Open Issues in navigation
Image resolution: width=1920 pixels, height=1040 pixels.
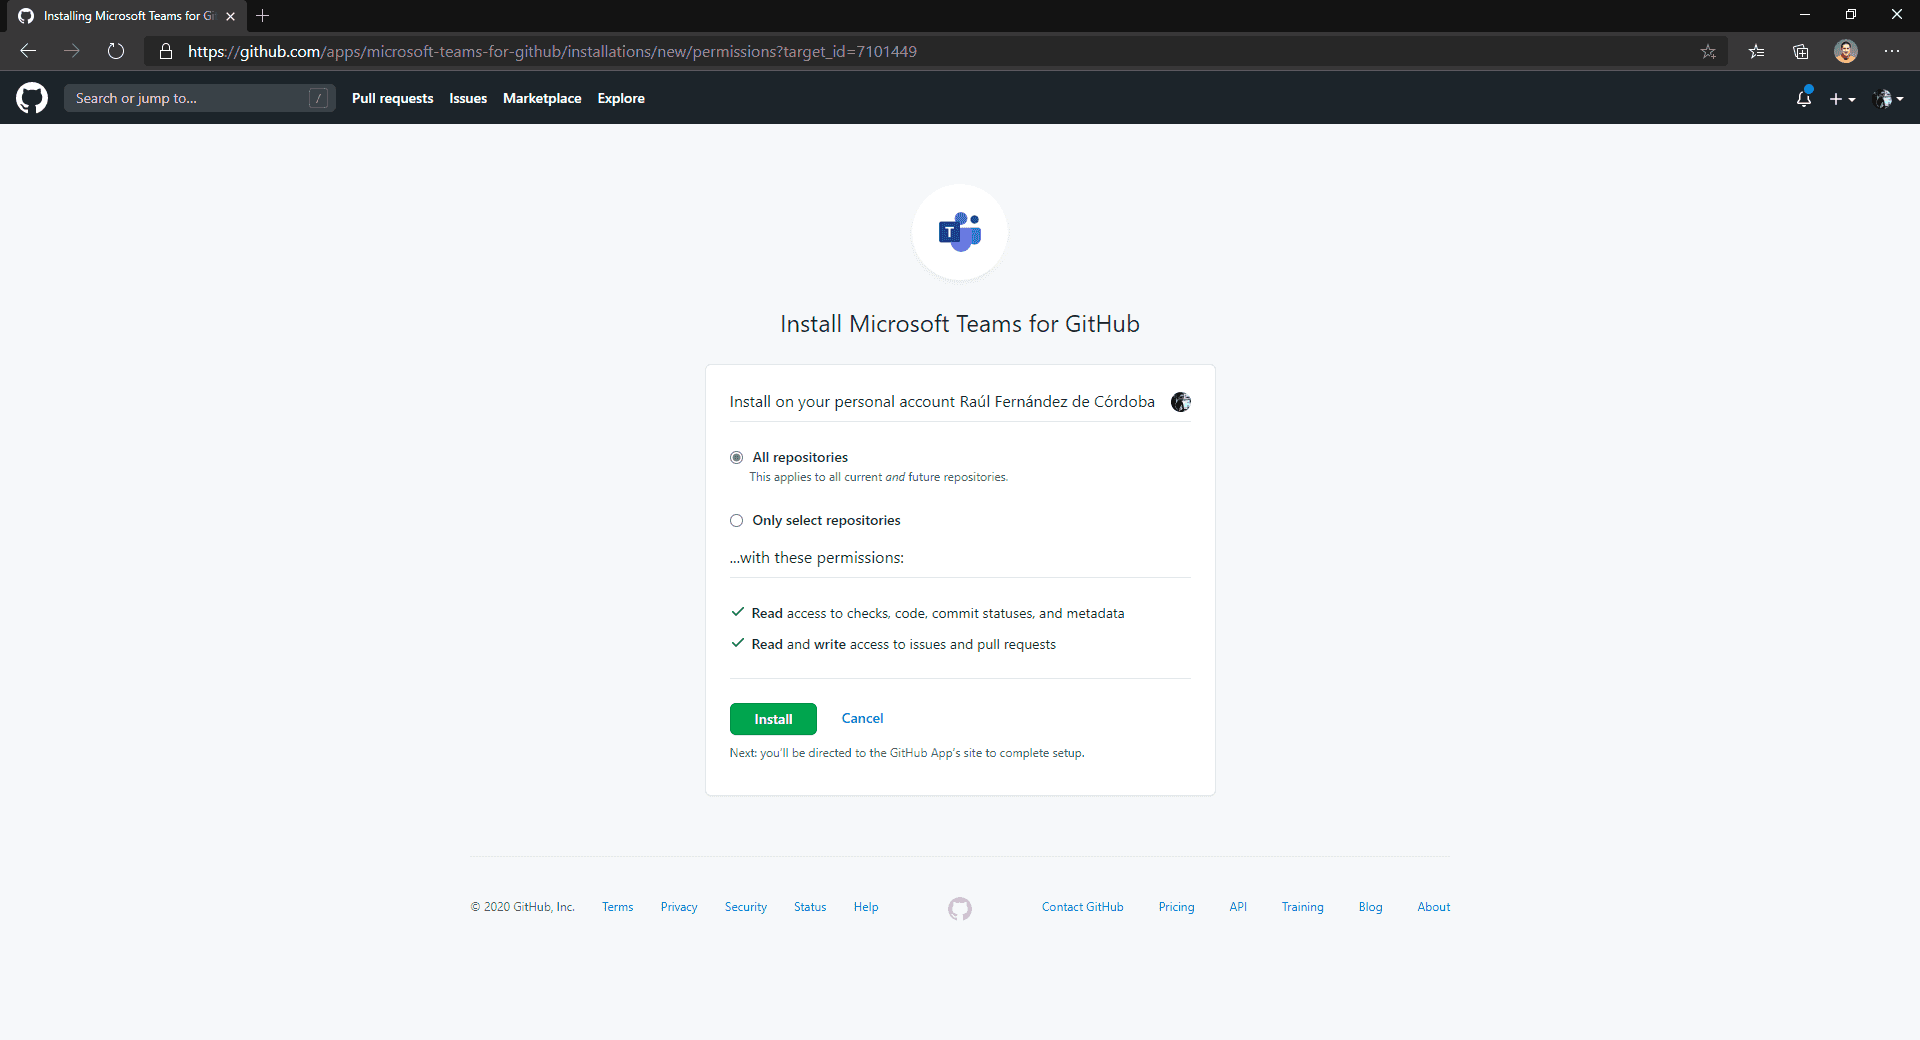[x=468, y=98]
